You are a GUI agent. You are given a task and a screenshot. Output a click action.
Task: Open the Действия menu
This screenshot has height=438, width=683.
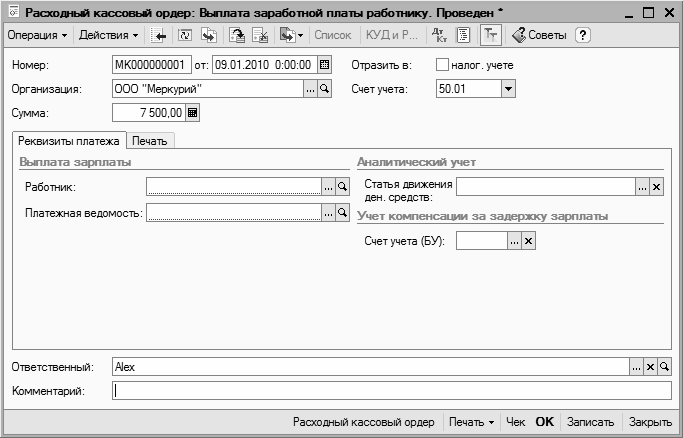coord(109,35)
